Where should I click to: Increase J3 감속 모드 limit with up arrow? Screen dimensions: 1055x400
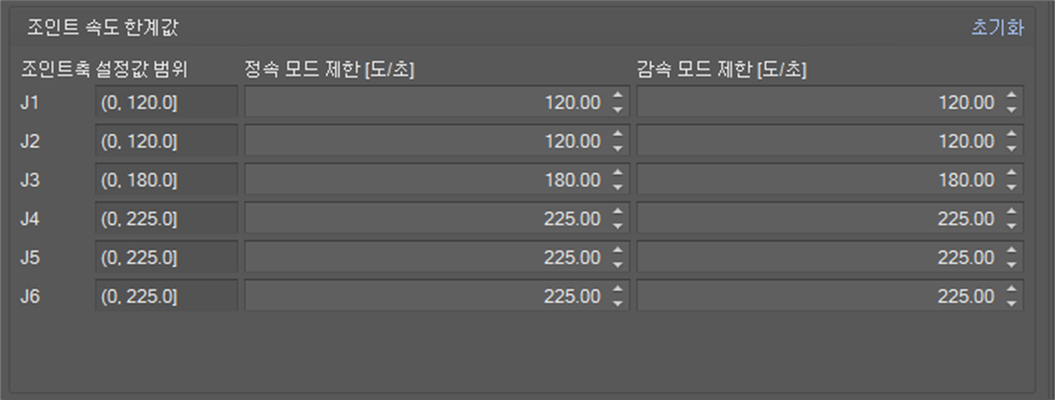coord(1011,174)
